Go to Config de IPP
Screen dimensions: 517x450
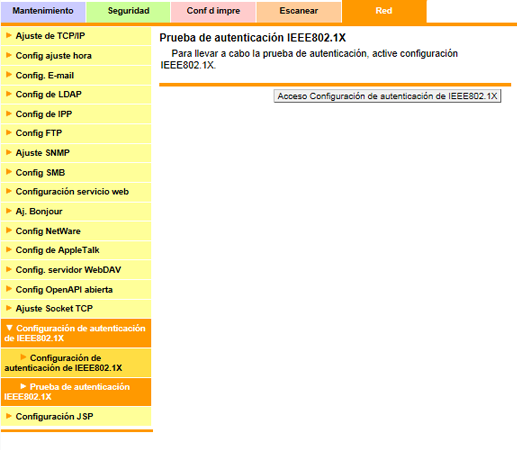(76, 114)
